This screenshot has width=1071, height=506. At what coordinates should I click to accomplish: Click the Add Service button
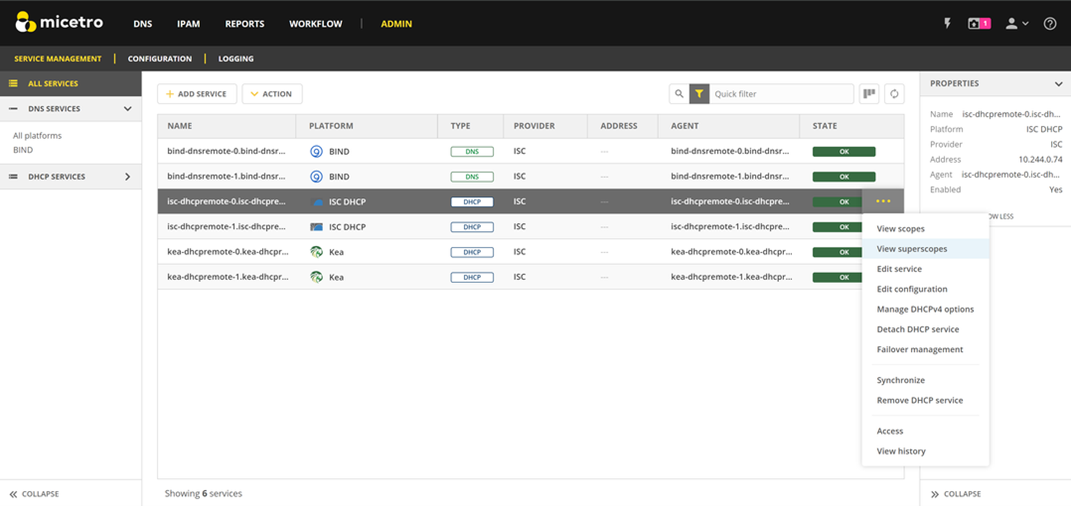click(196, 94)
